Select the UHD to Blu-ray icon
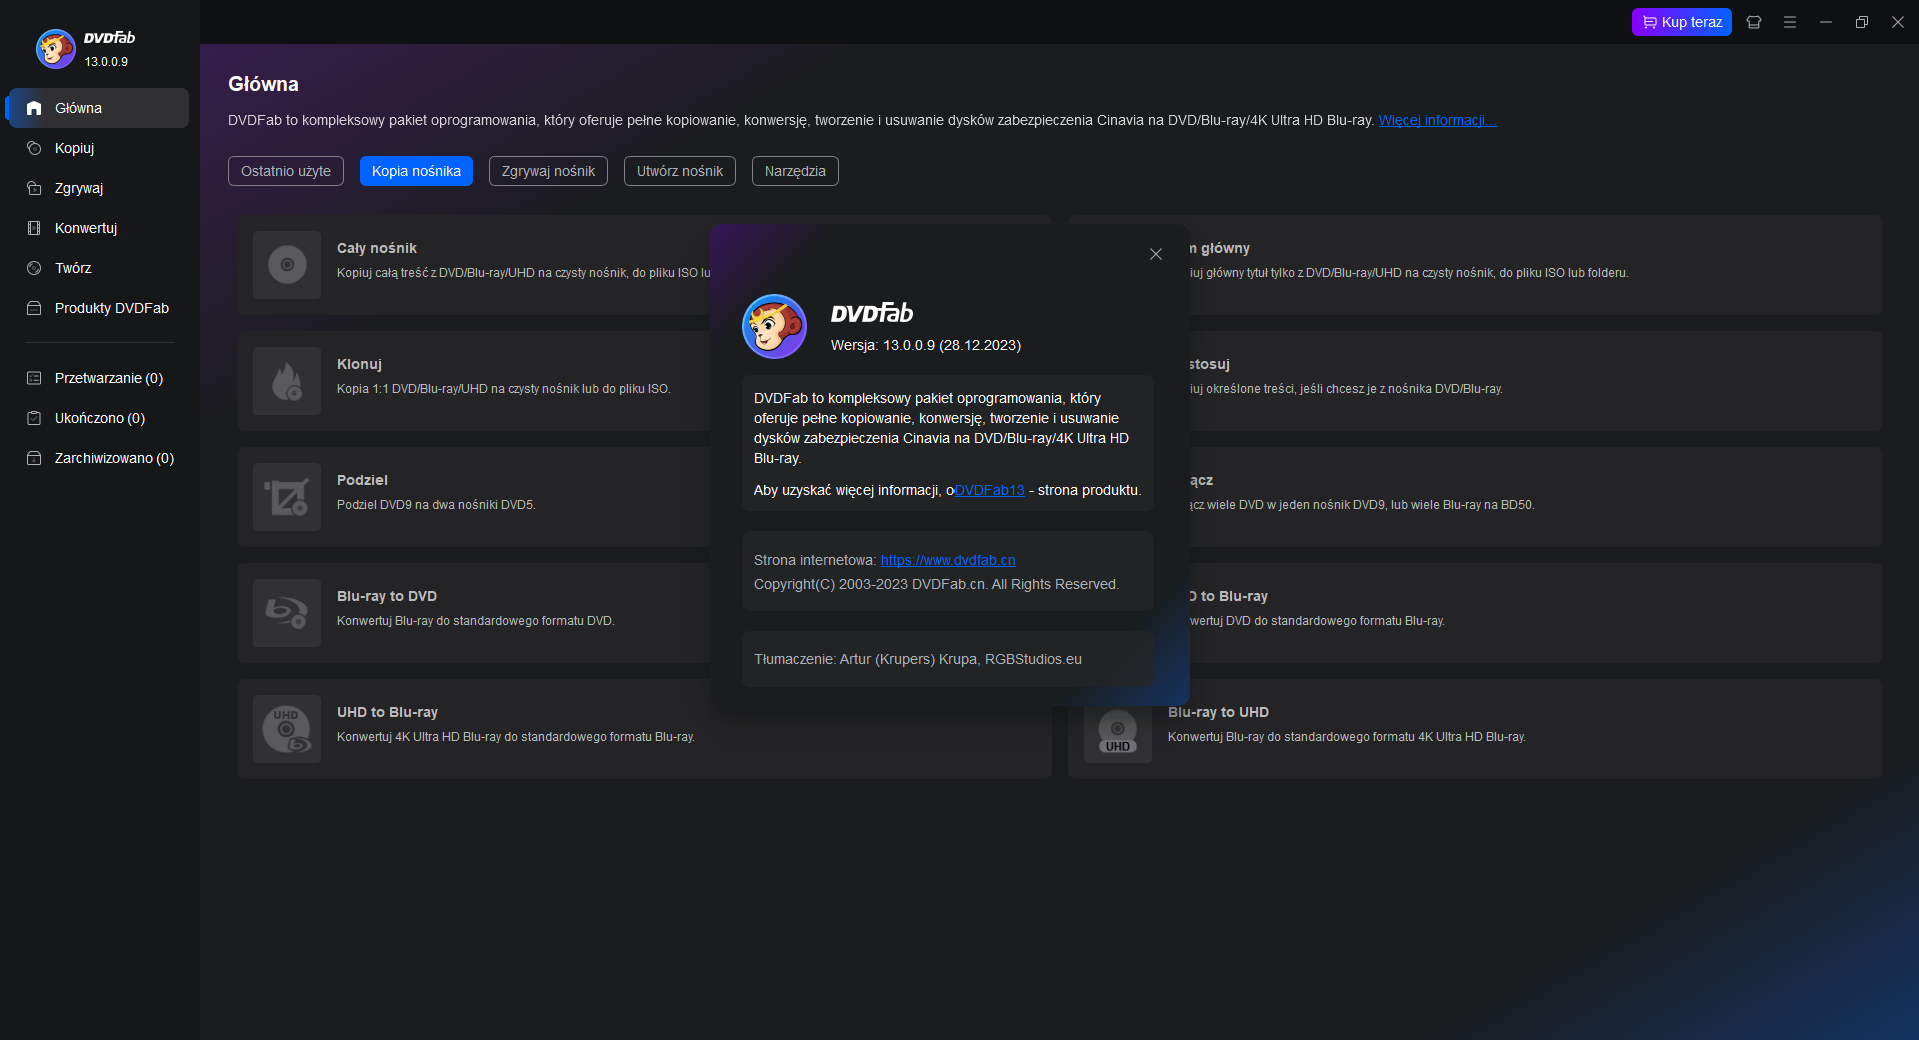1919x1040 pixels. coord(287,729)
